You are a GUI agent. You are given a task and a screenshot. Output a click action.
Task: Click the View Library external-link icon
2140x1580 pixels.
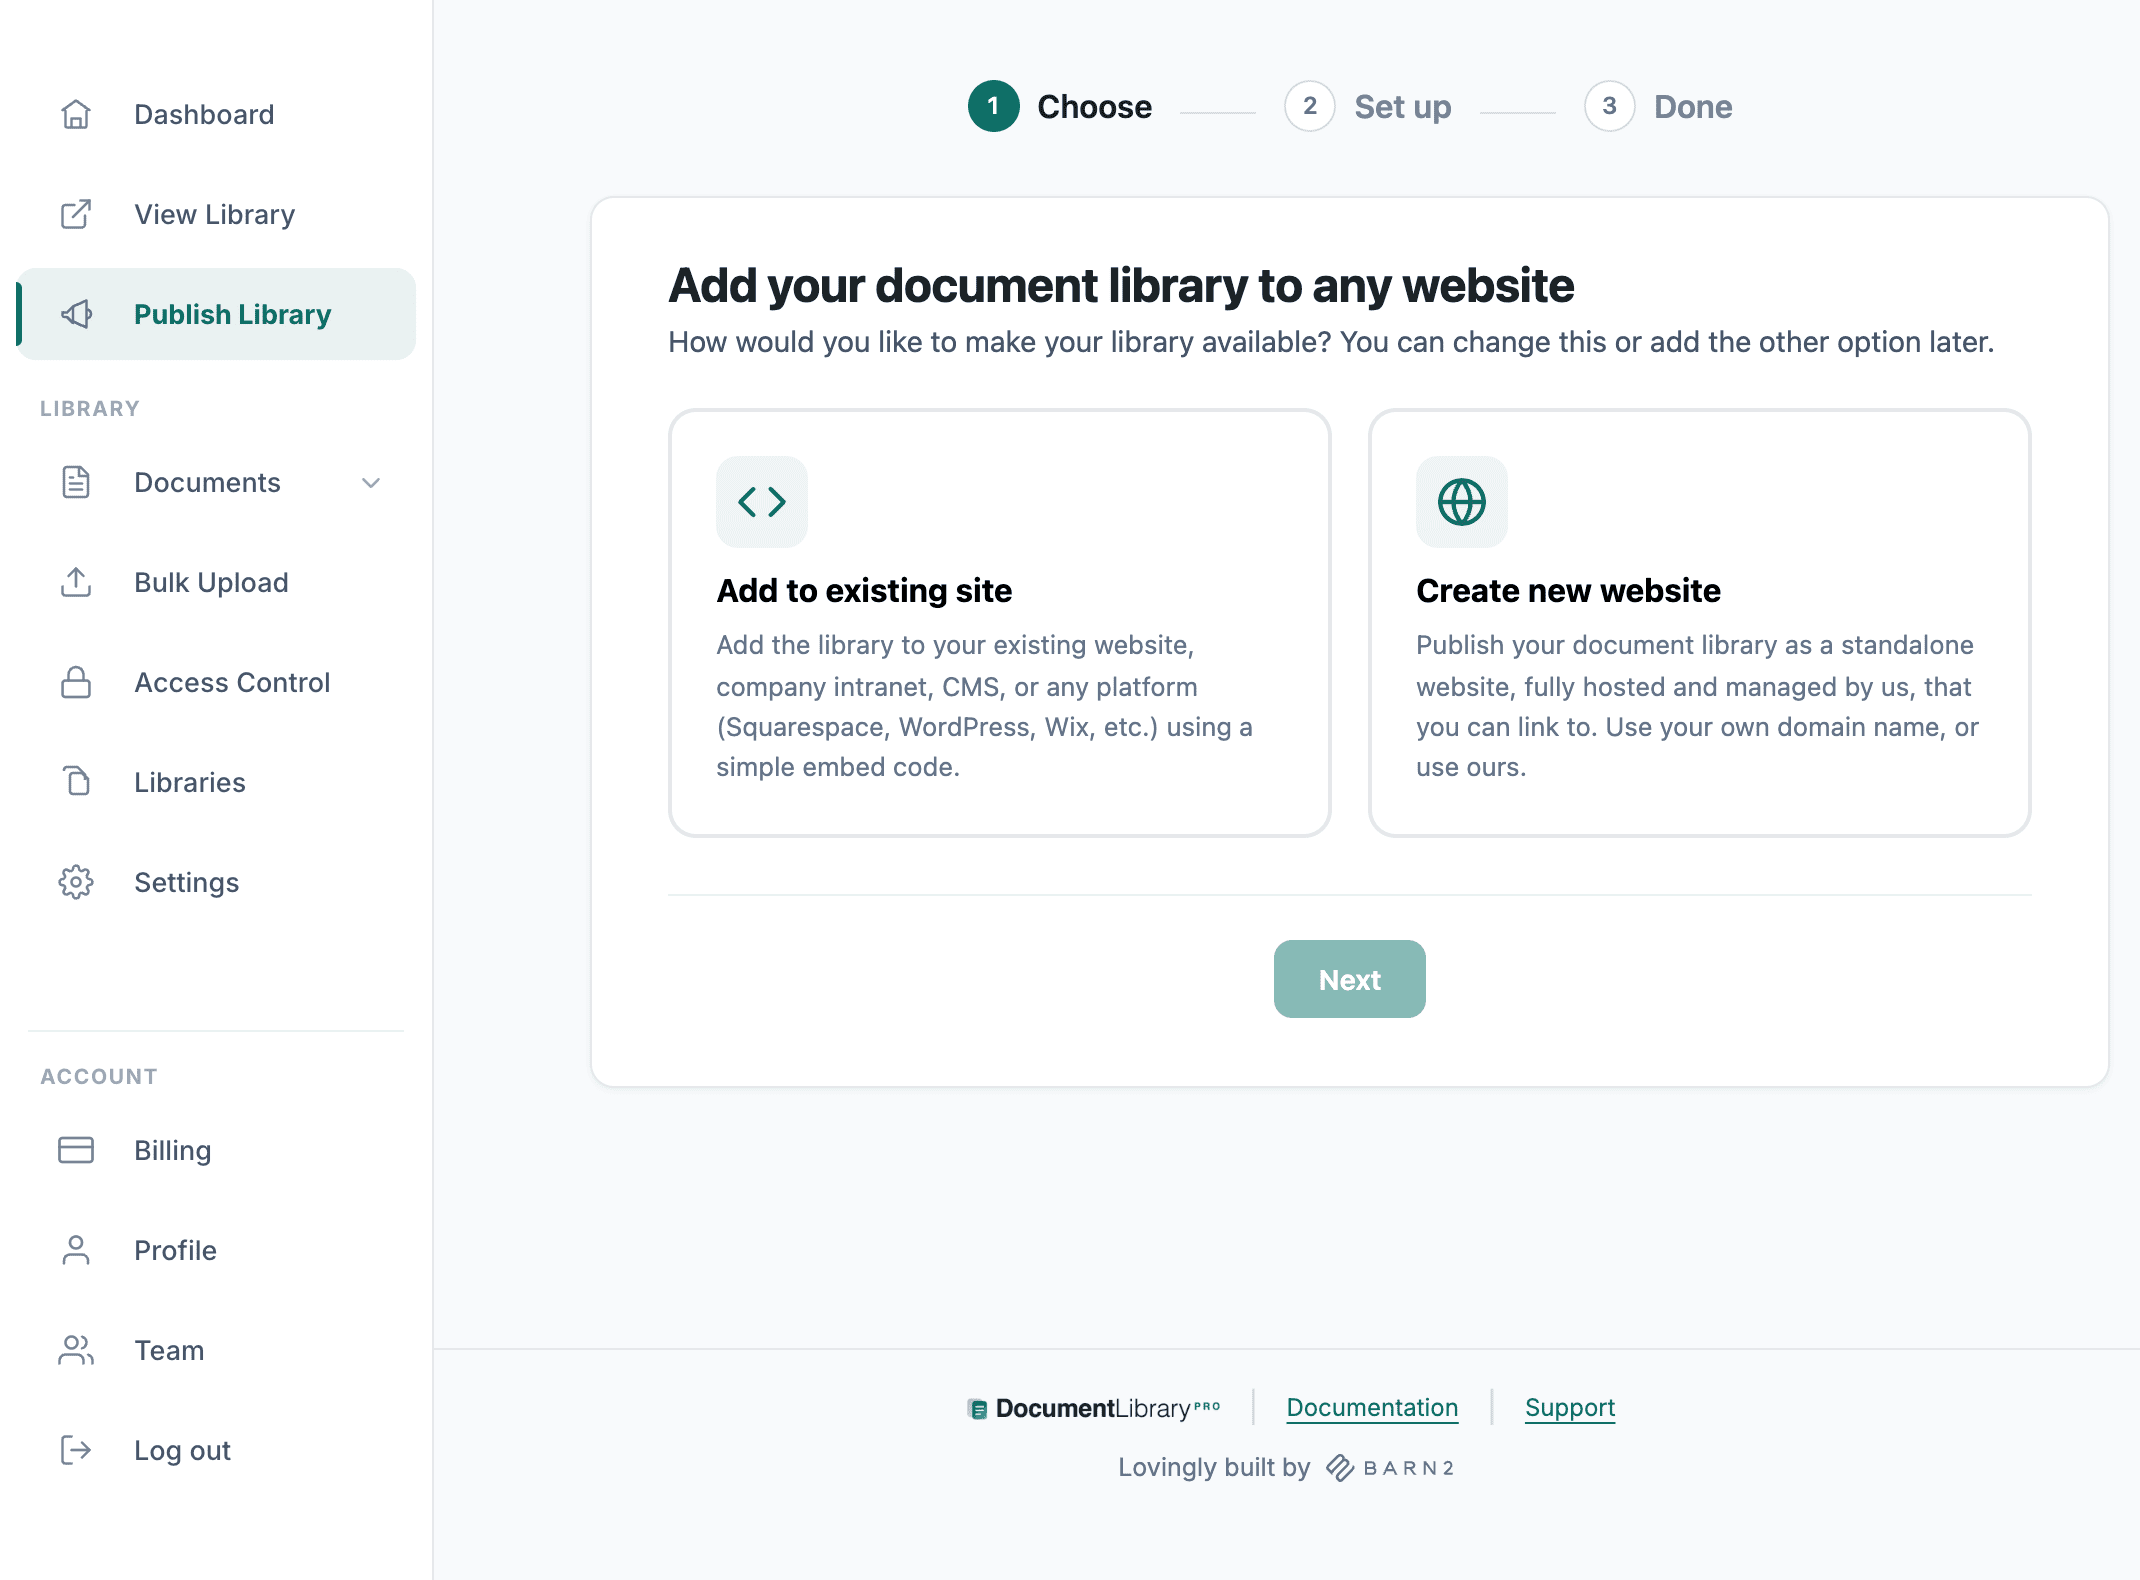coord(76,214)
